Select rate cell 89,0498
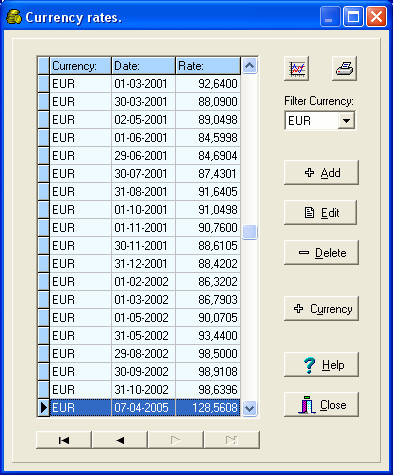Image resolution: width=393 pixels, height=475 pixels. [208, 120]
